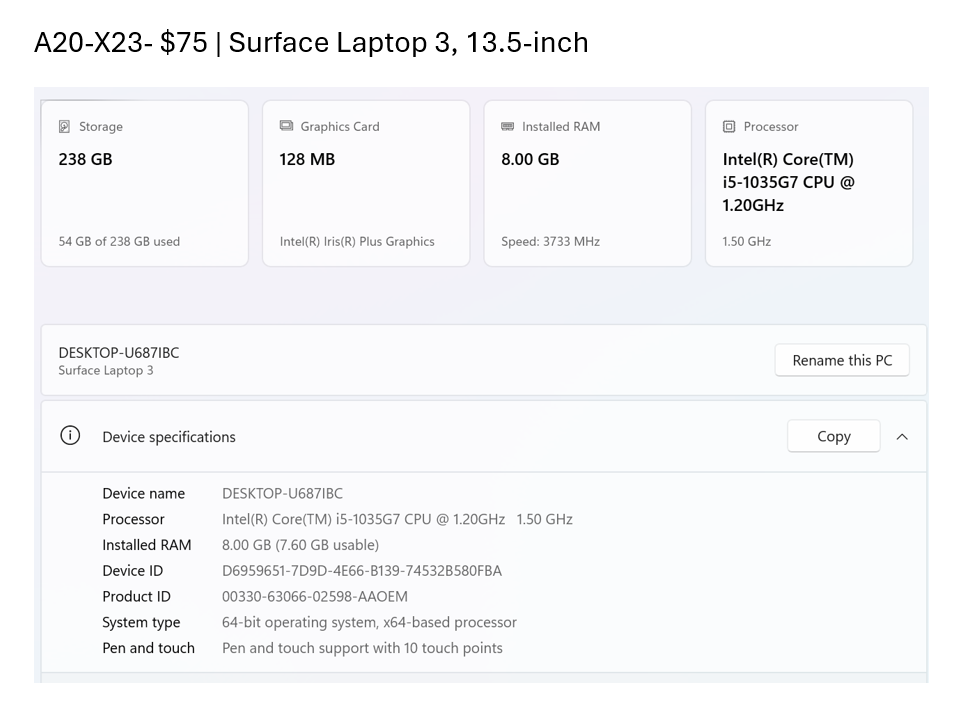Open the Graphics Card details card
The image size is (974, 726).
(x=366, y=182)
